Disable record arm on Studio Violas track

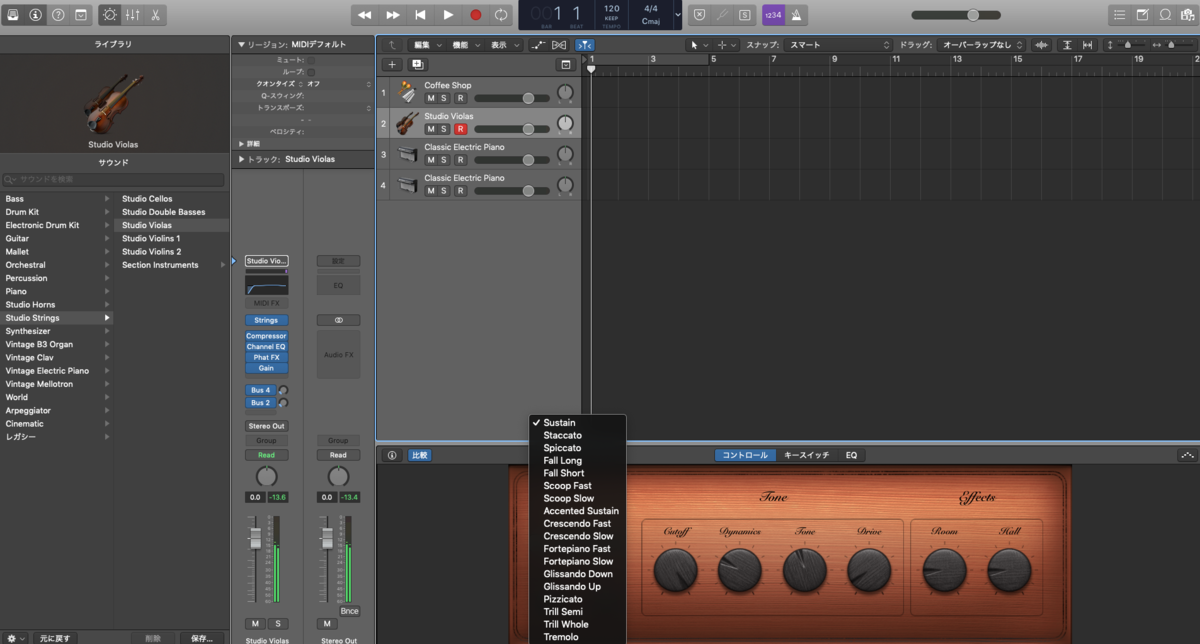[x=460, y=129]
